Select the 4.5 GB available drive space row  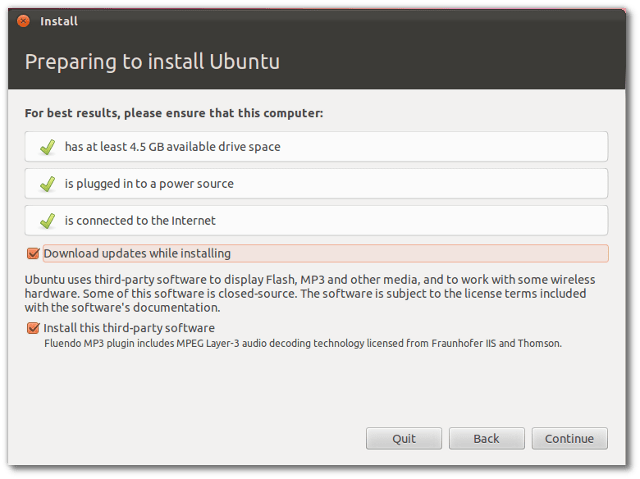coord(316,146)
